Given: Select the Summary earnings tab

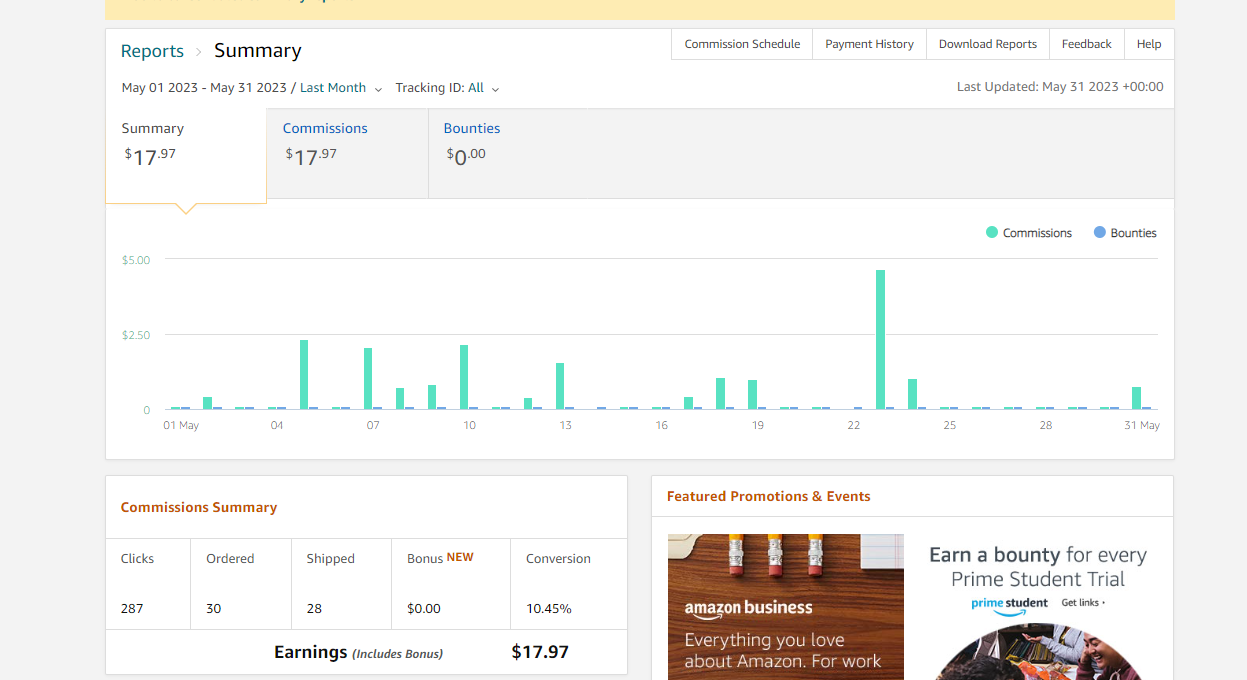Looking at the screenshot, I should click(x=186, y=156).
